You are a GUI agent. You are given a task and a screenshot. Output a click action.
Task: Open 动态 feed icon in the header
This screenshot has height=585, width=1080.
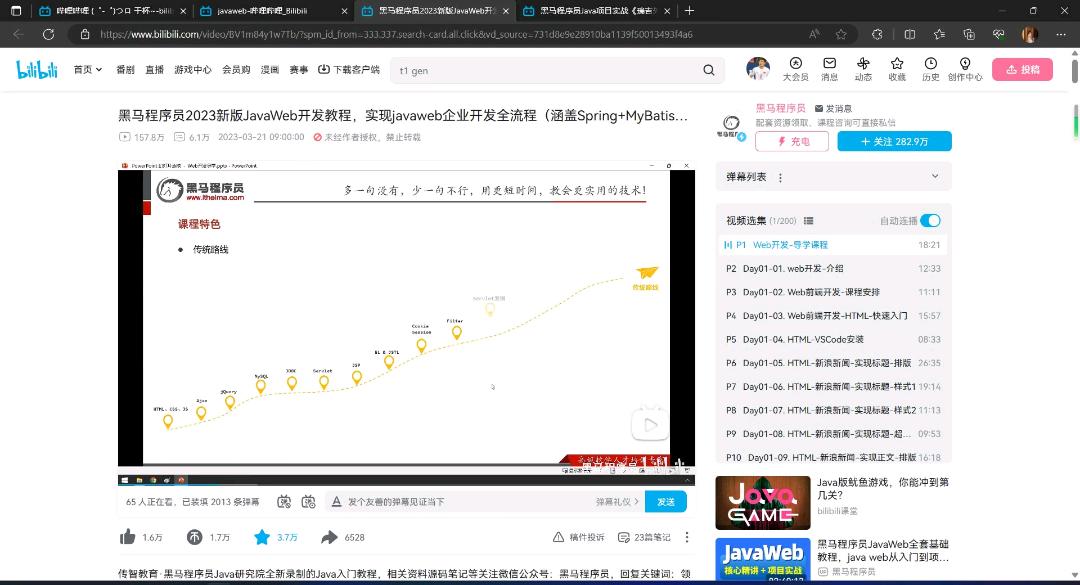(x=863, y=68)
